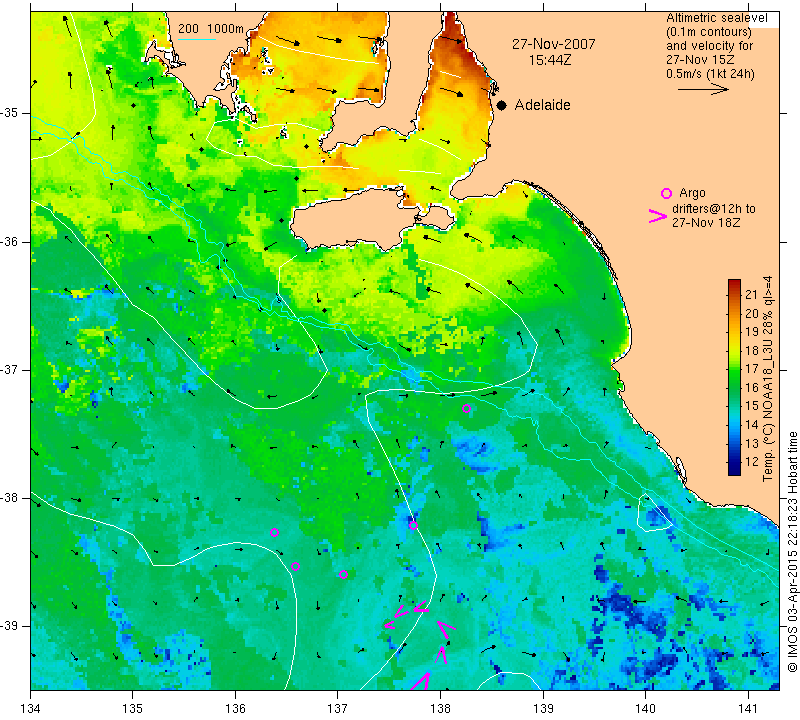The image size is (800, 720).
Task: Click the longitude axis label 134
Action: click(x=31, y=709)
